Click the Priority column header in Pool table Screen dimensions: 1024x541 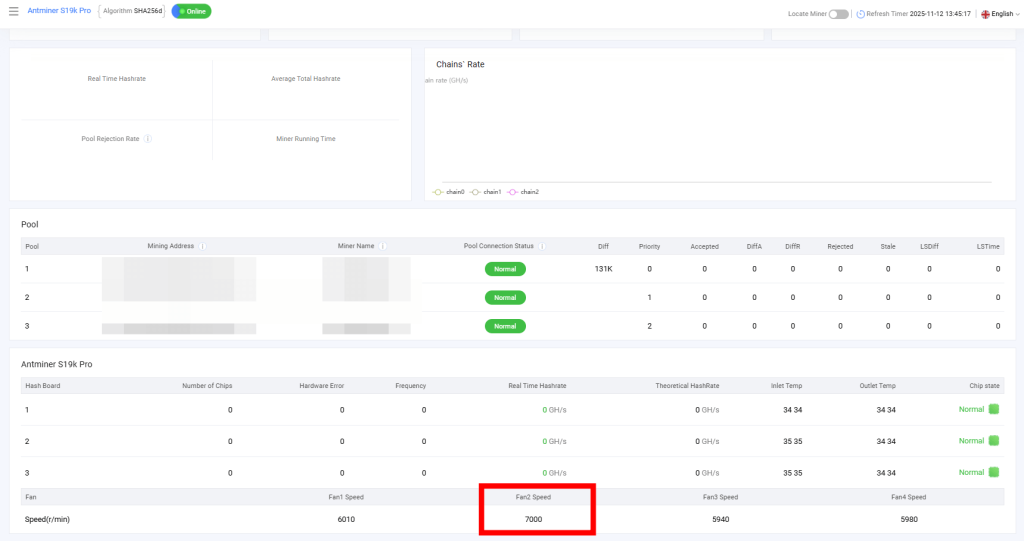pos(649,246)
